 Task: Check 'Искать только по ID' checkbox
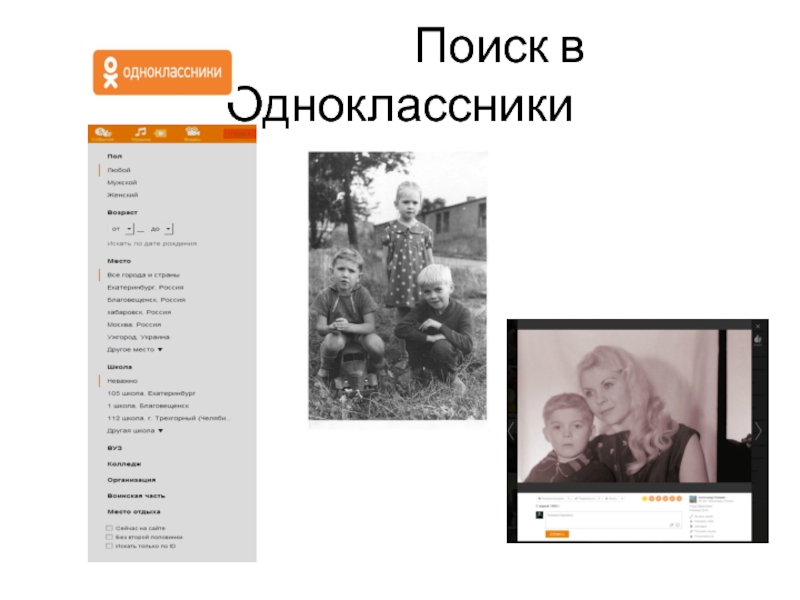coord(109,546)
